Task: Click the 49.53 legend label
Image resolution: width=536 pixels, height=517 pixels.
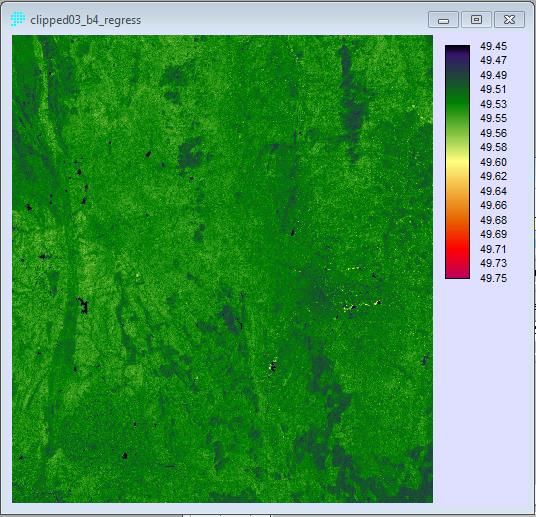Action: 493,104
